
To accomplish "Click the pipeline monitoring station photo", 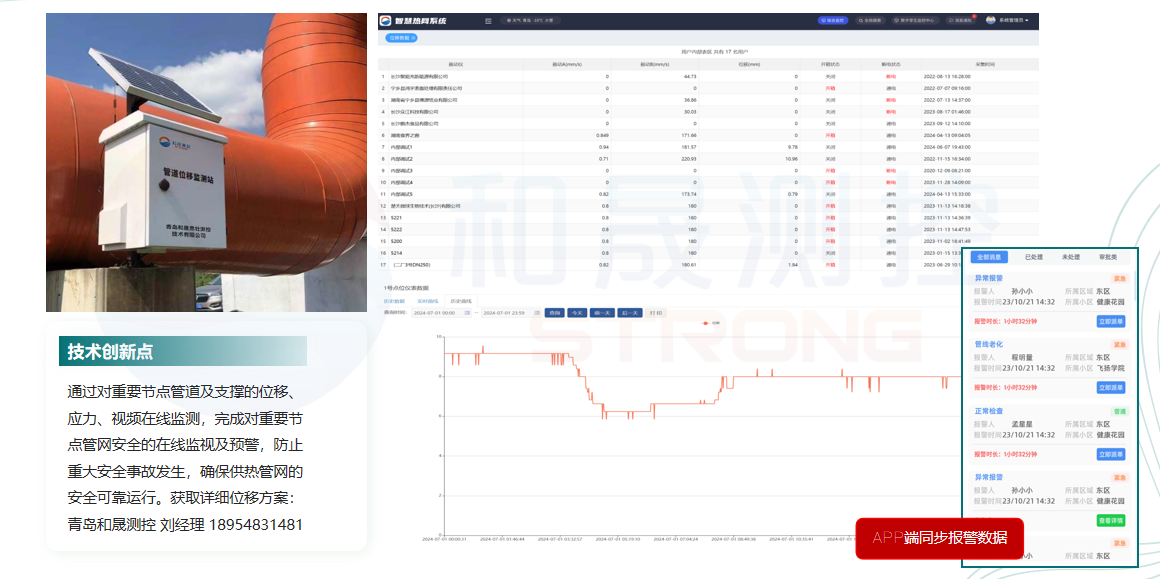I will coord(206,163).
